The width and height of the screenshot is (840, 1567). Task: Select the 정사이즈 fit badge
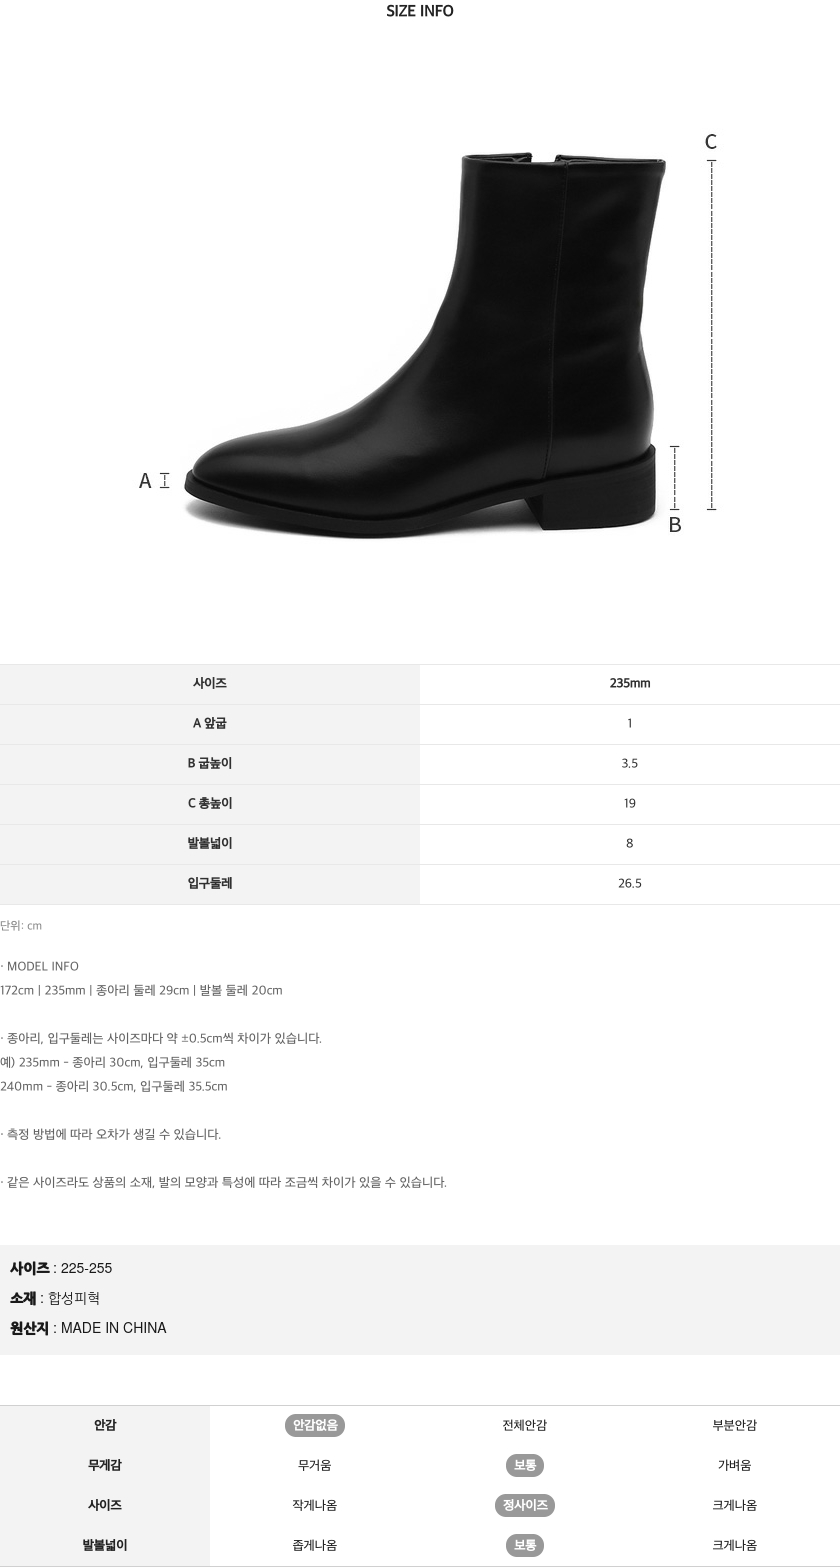[x=525, y=1505]
